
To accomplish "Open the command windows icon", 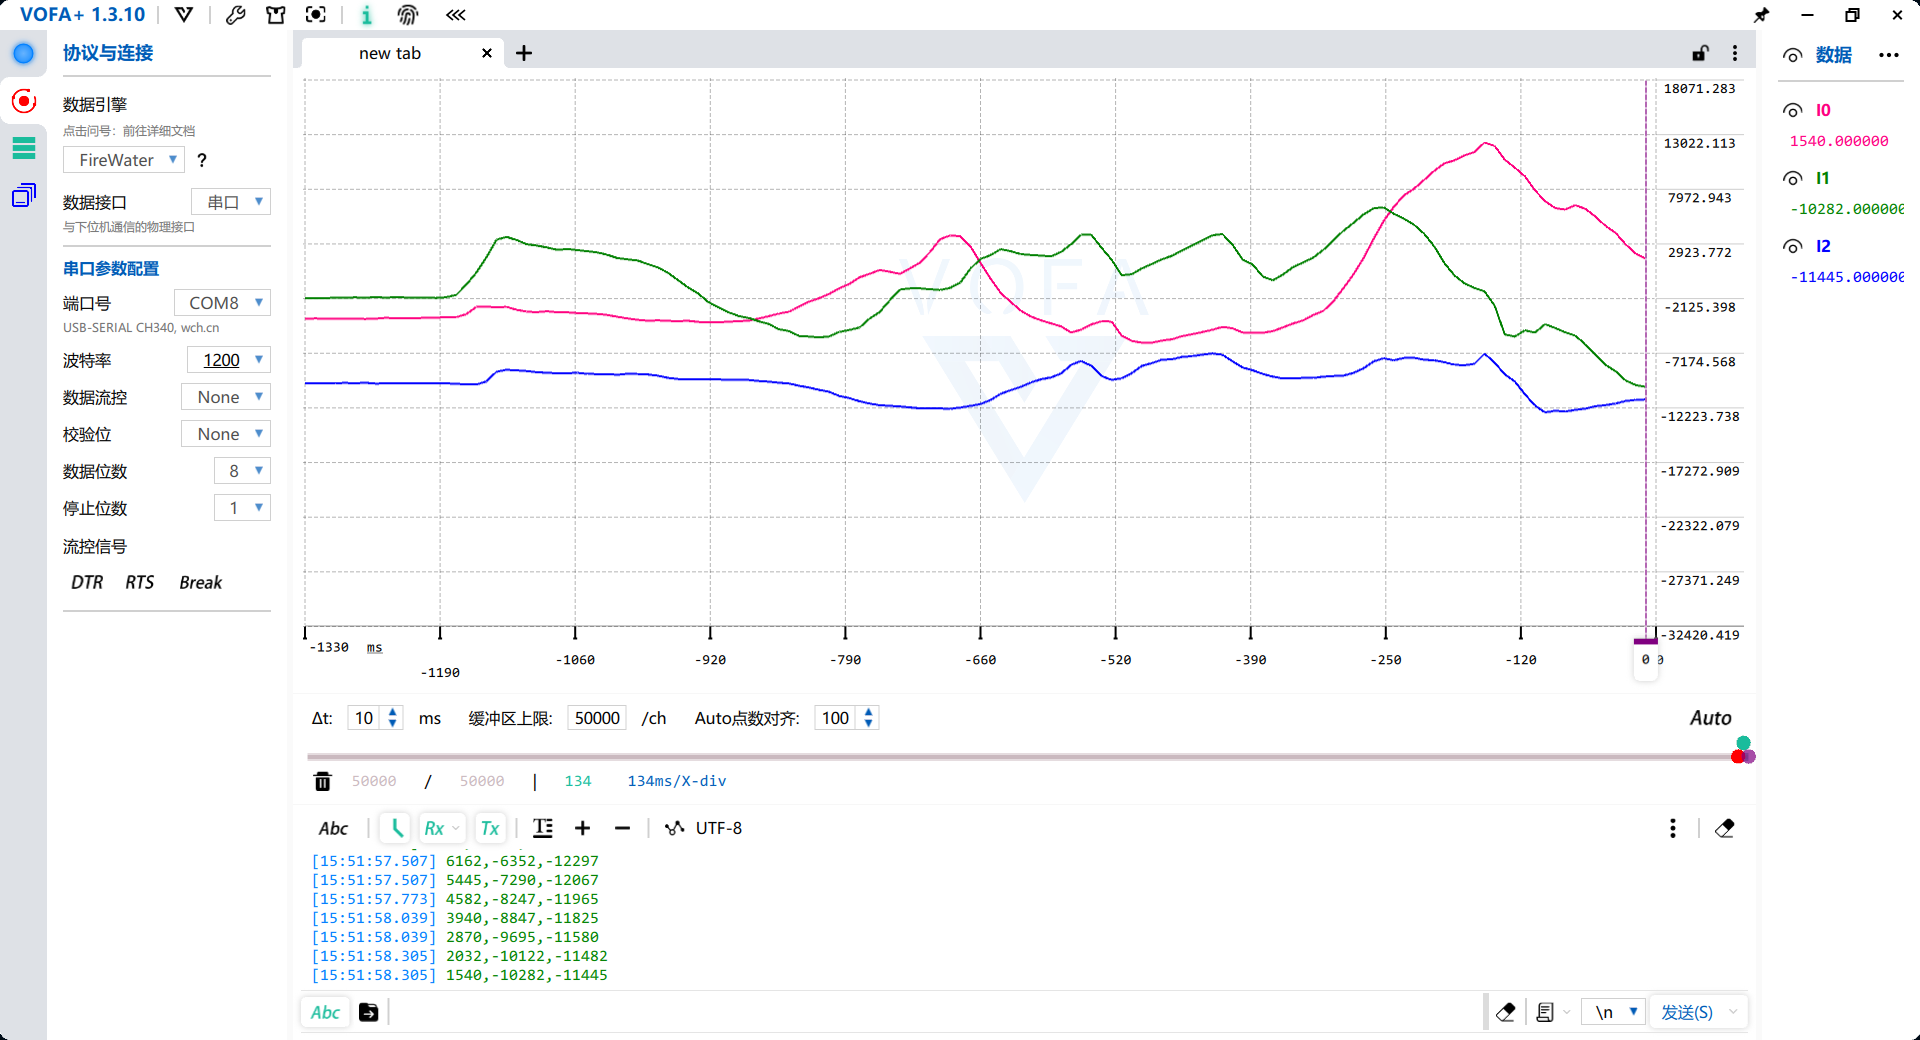I will (x=24, y=195).
